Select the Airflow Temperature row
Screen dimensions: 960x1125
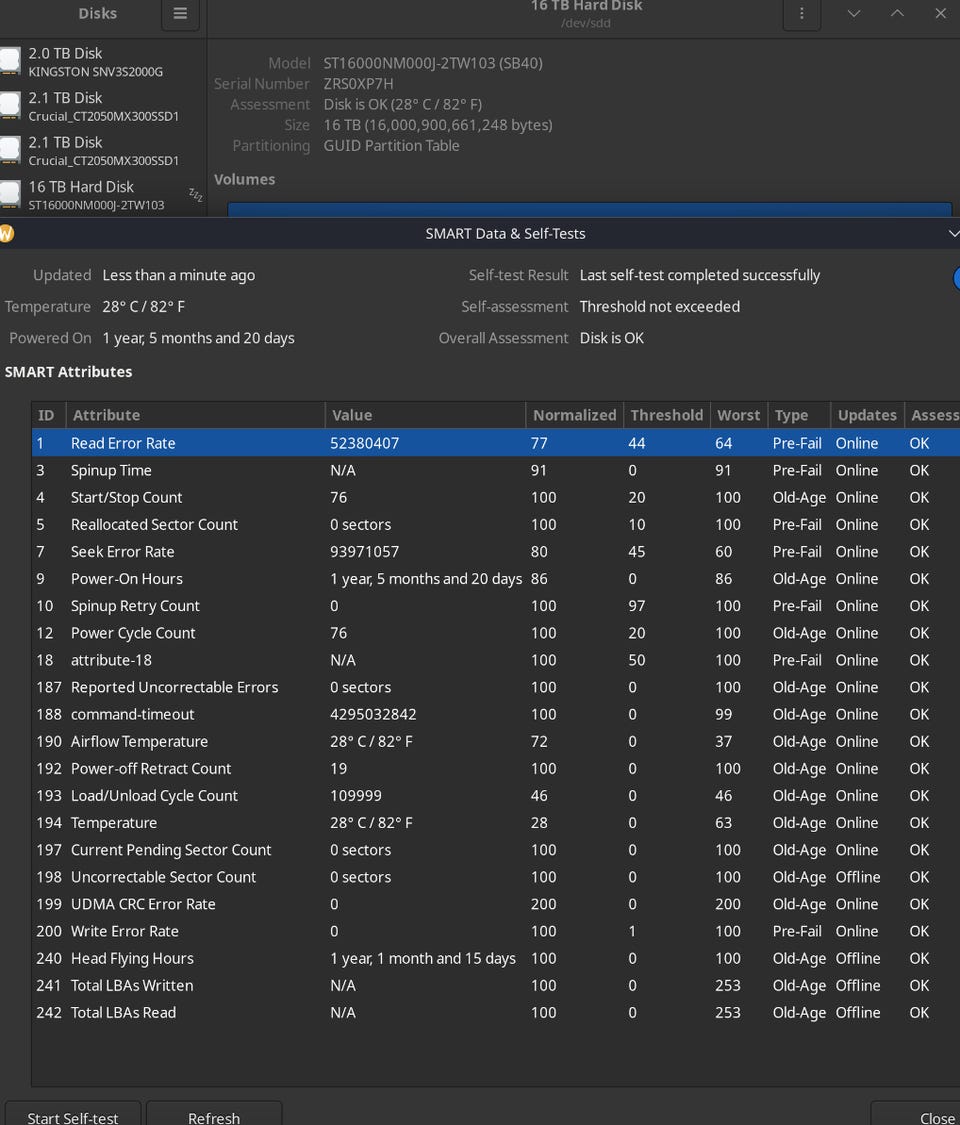496,741
